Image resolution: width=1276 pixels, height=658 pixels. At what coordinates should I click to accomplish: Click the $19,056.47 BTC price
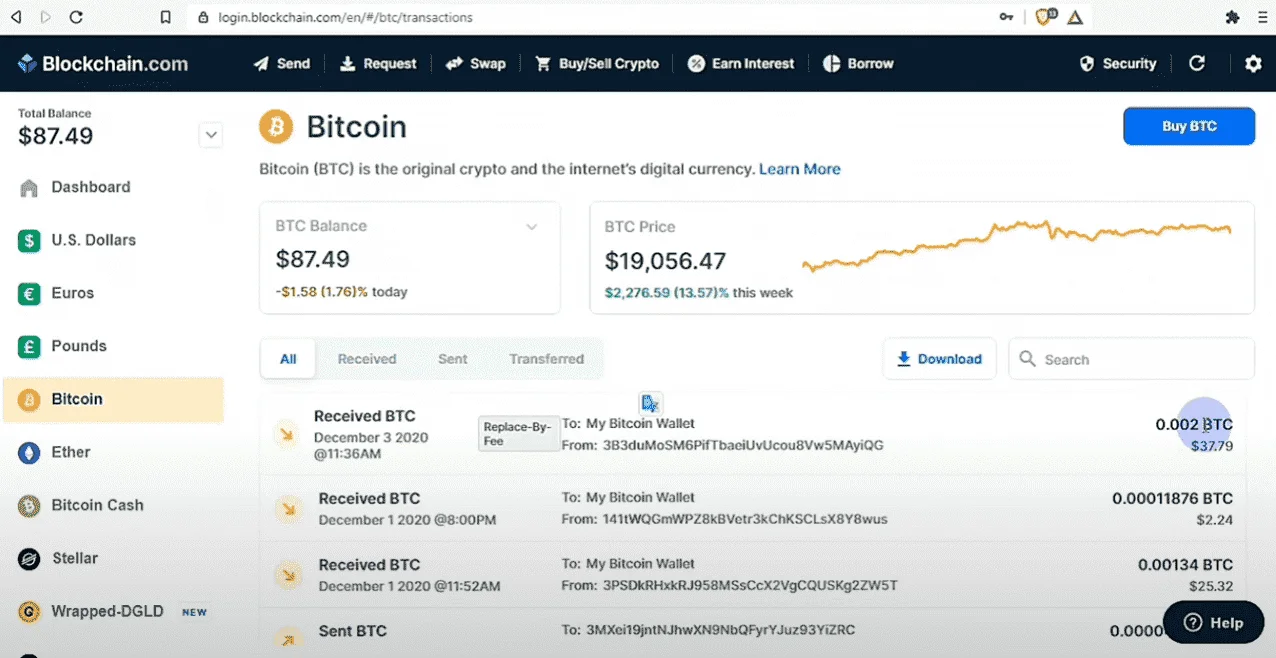(x=665, y=261)
